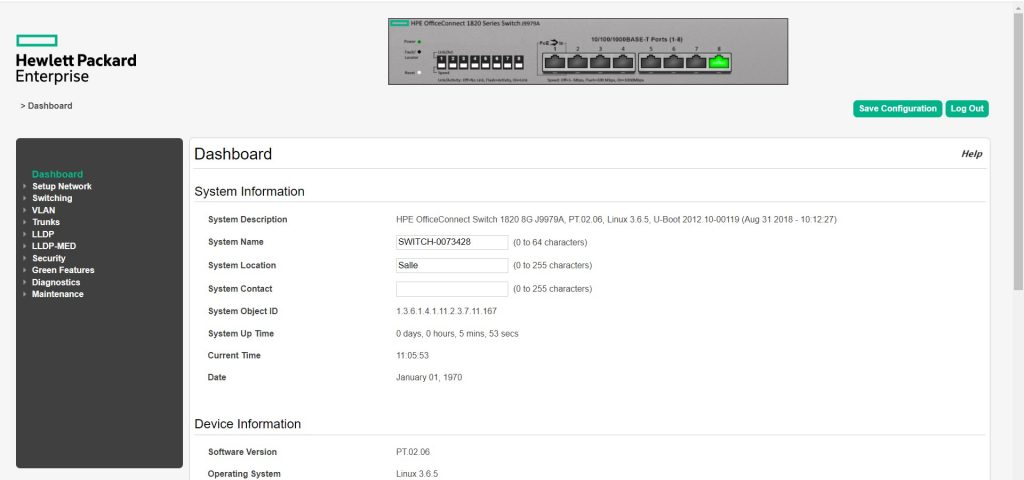1024x480 pixels.
Task: Expand arrow beside Setup Network
Action: point(25,186)
